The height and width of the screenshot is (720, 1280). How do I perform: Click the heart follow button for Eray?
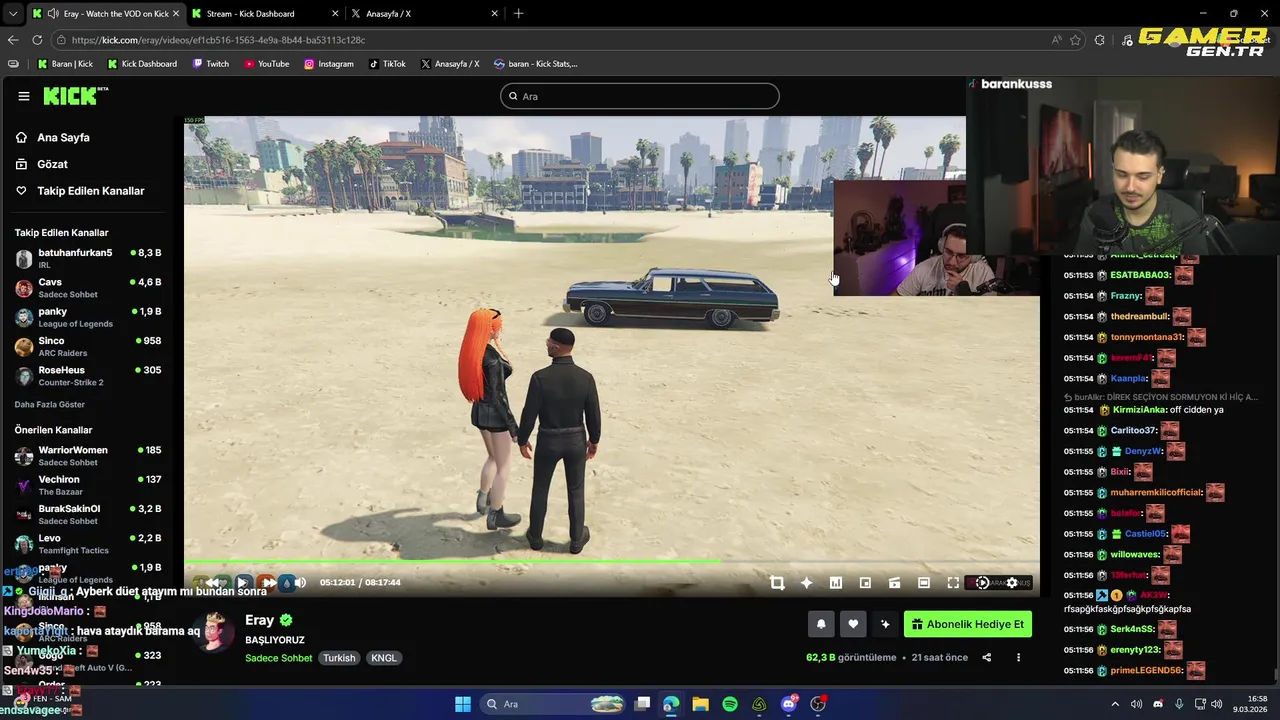853,624
